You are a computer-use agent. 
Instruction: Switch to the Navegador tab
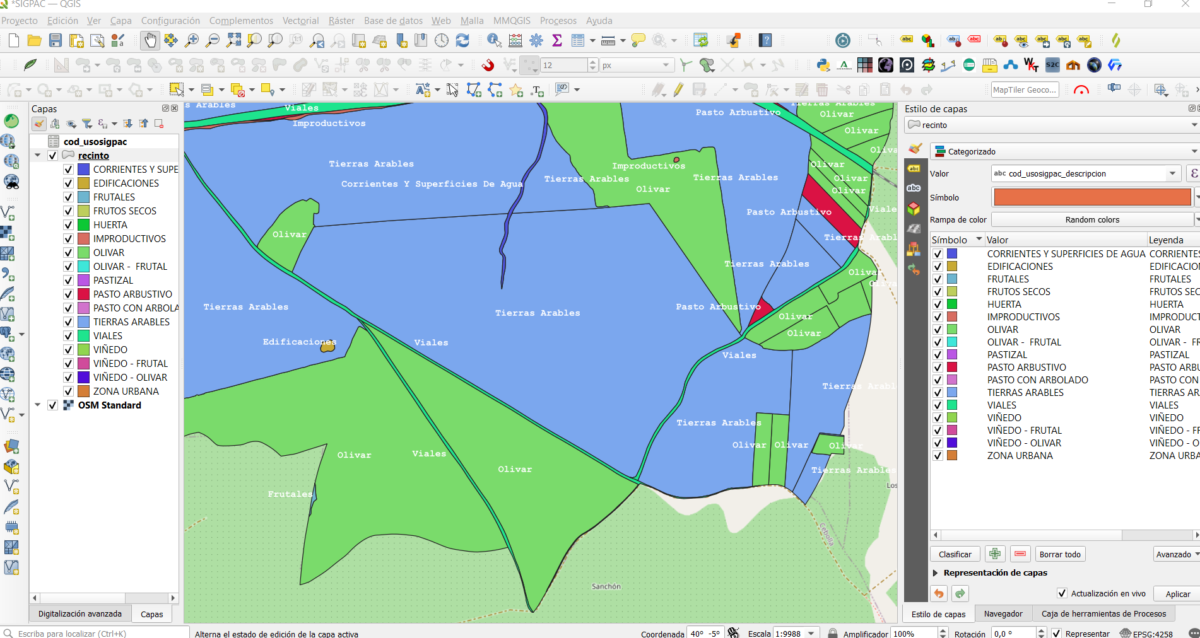pos(1003,613)
